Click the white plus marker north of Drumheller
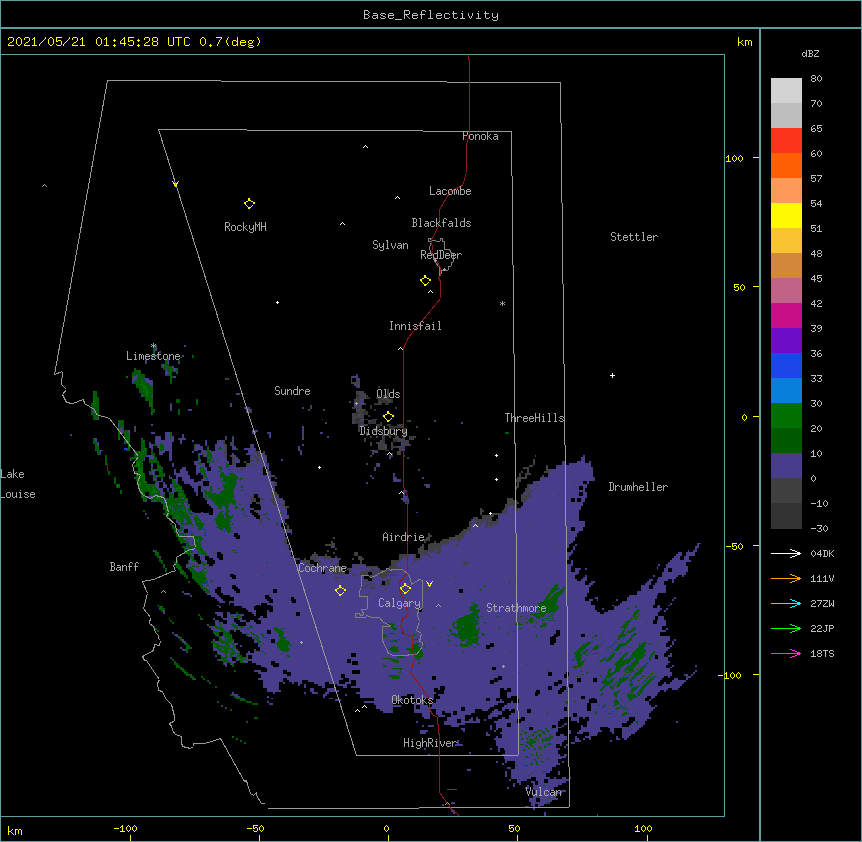 point(612,375)
